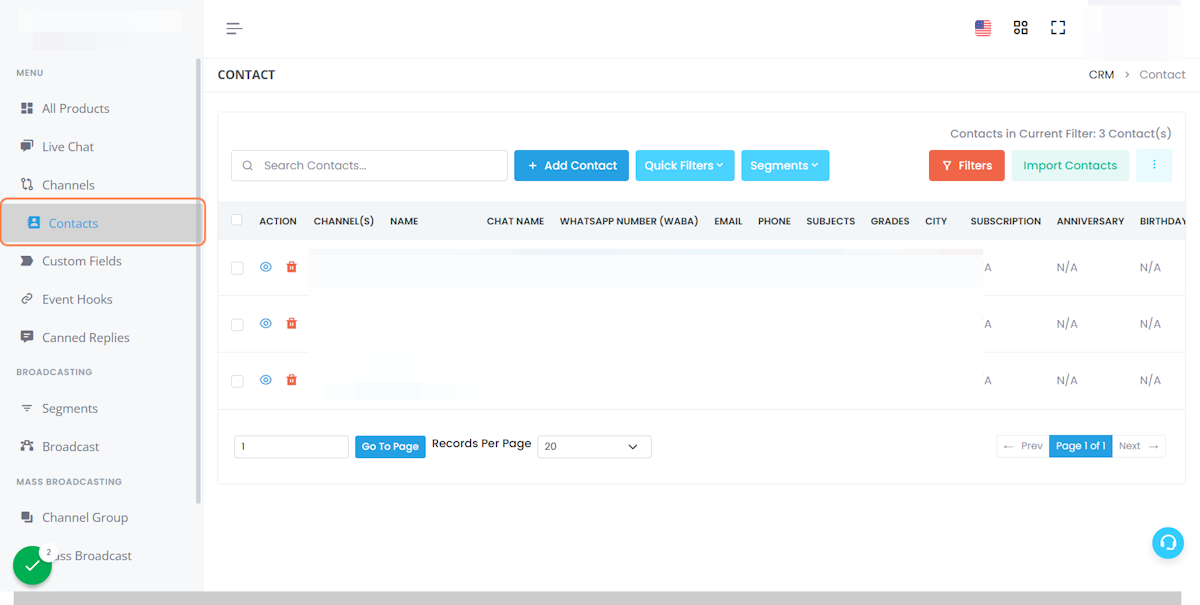
Task: Click the US flag language icon
Action: pos(983,28)
